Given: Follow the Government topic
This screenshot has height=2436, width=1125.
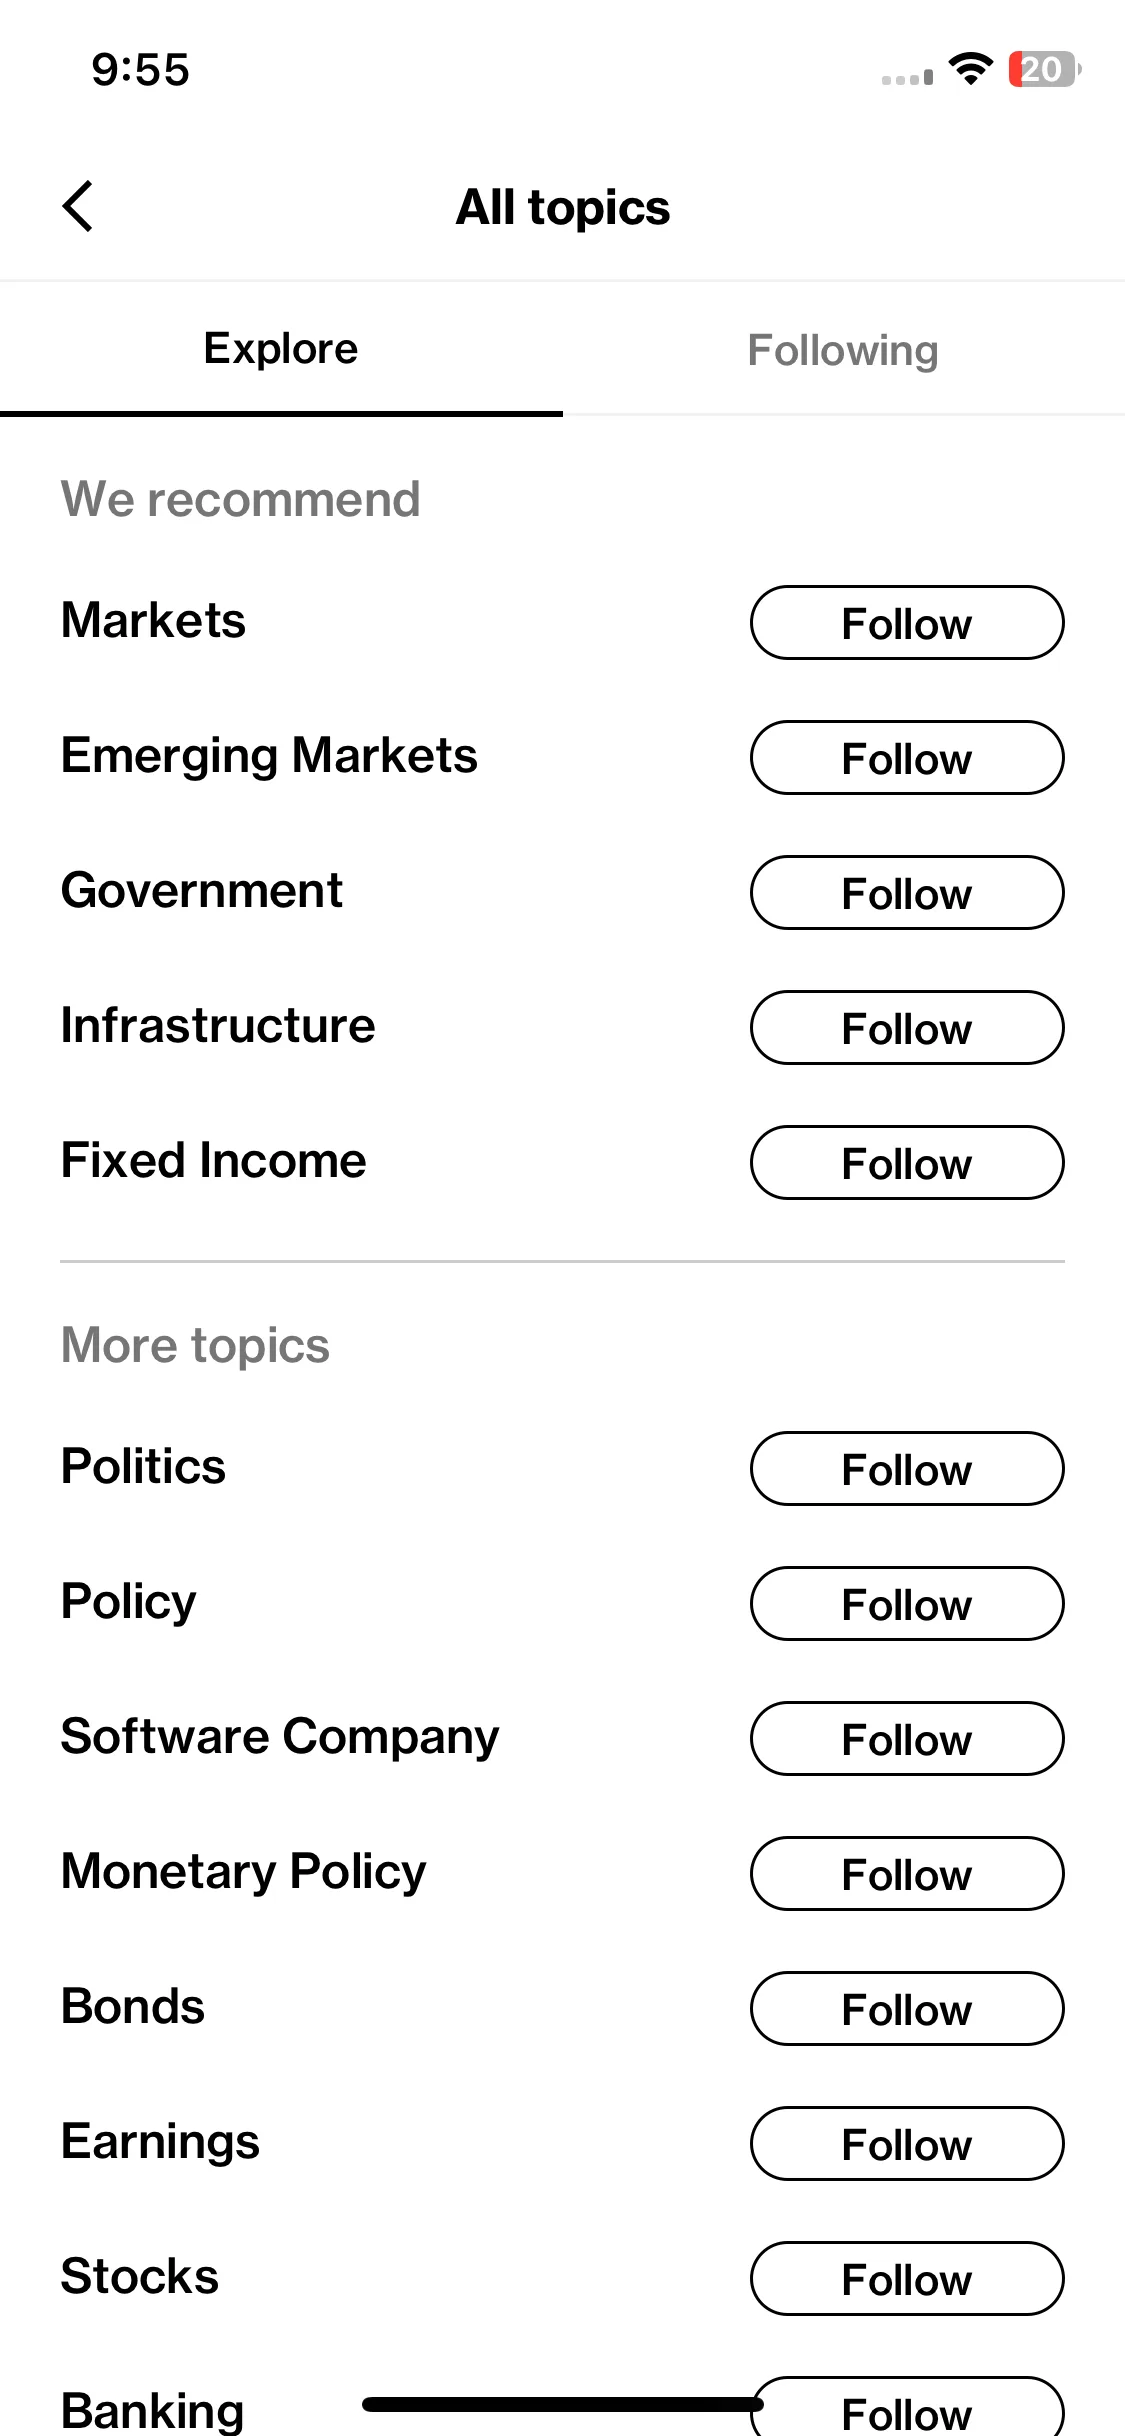Looking at the screenshot, I should click(907, 893).
